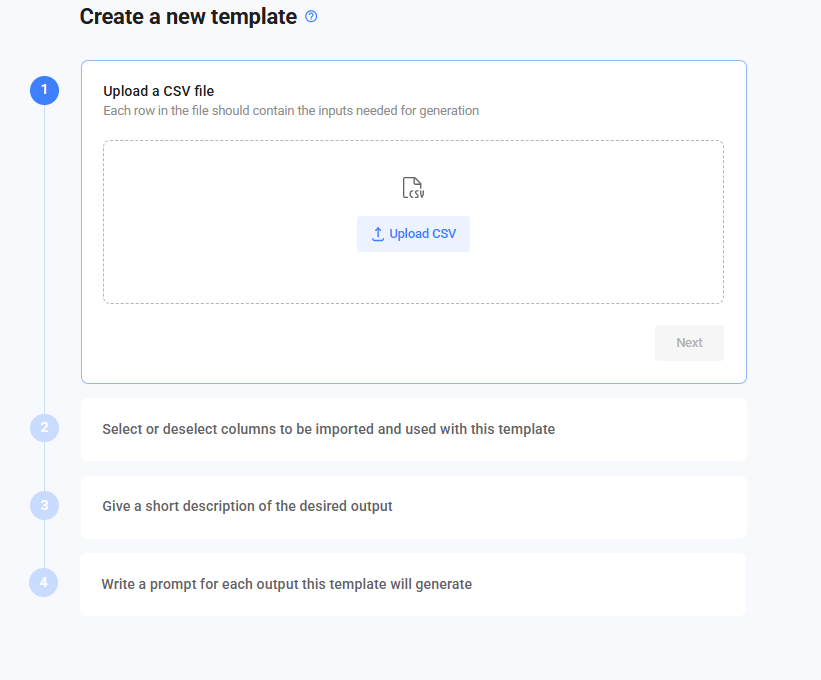Click the upload arrow icon
Image resolution: width=821 pixels, height=680 pixels.
pos(378,234)
